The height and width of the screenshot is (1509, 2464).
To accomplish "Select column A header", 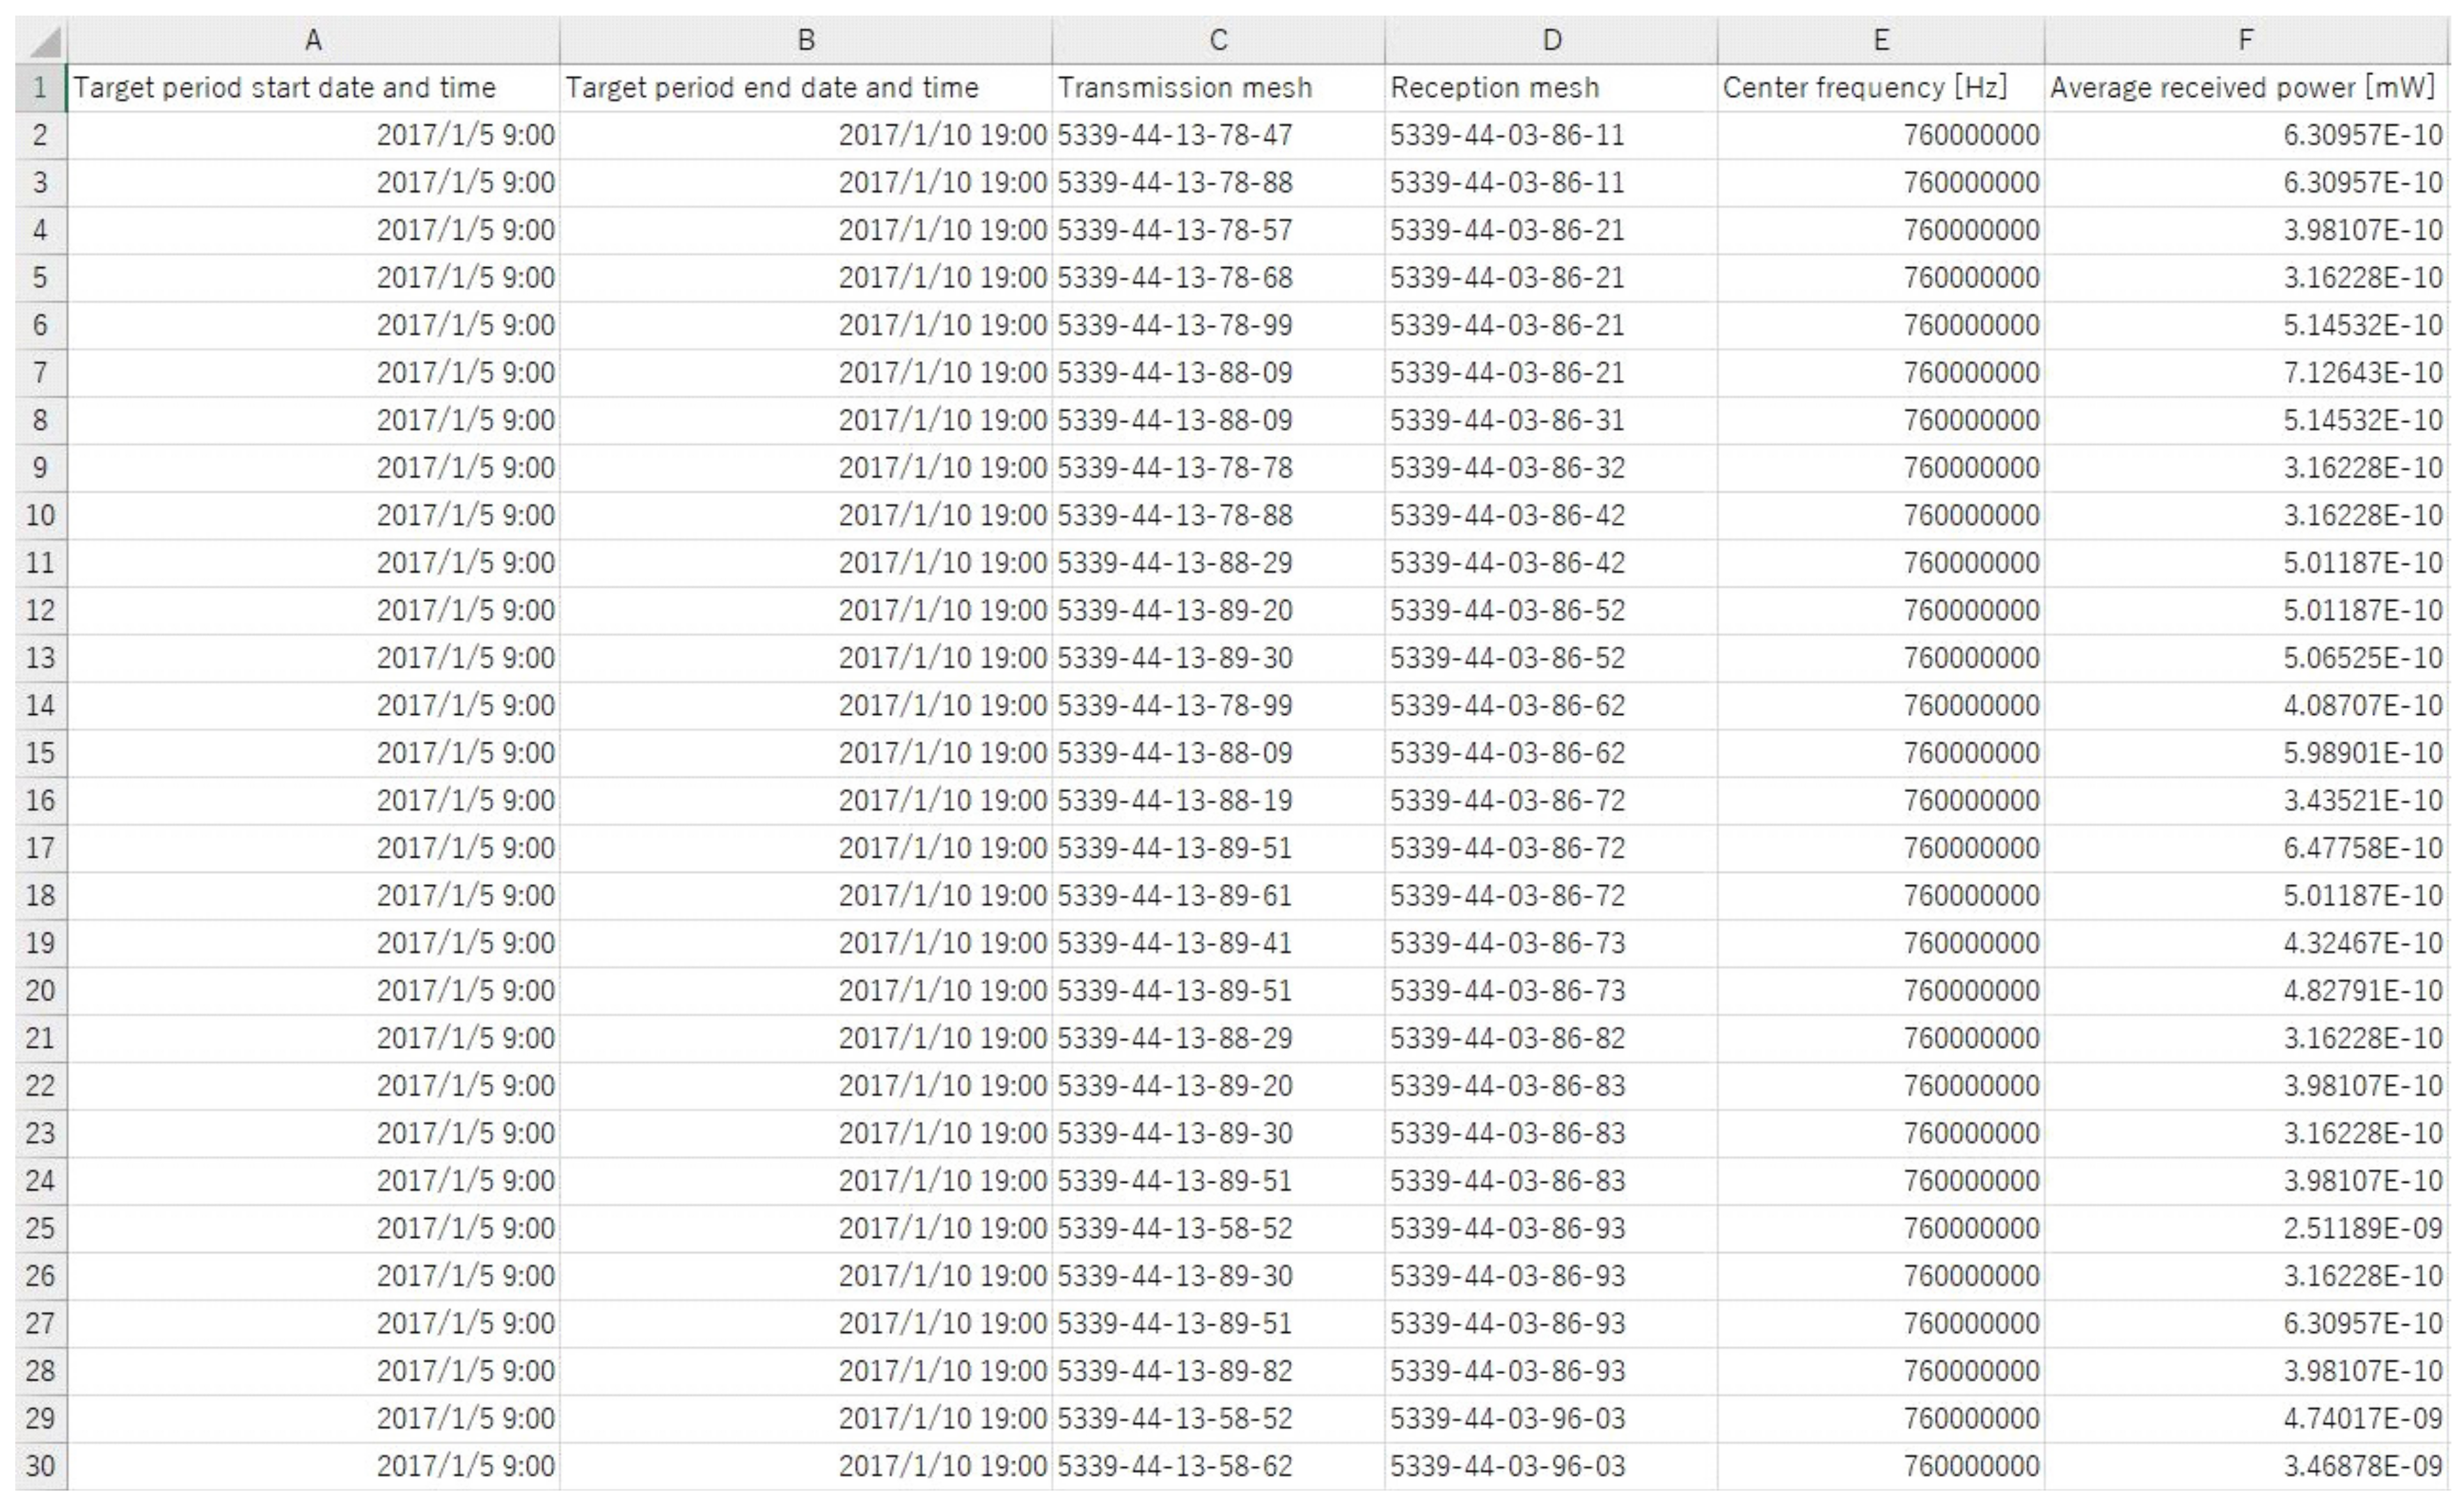I will 313,41.
